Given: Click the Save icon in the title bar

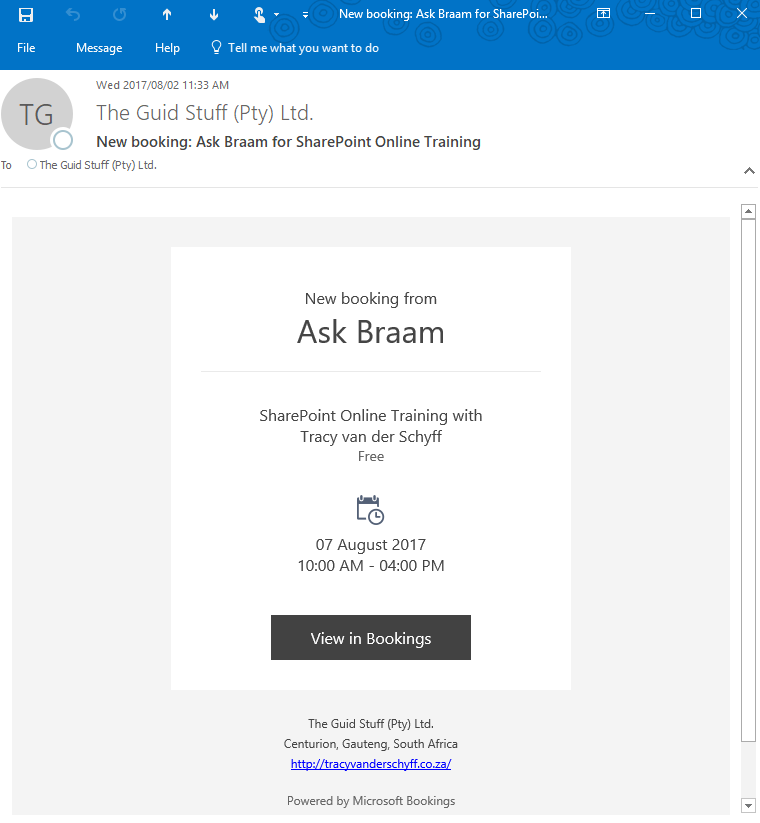Looking at the screenshot, I should point(26,14).
